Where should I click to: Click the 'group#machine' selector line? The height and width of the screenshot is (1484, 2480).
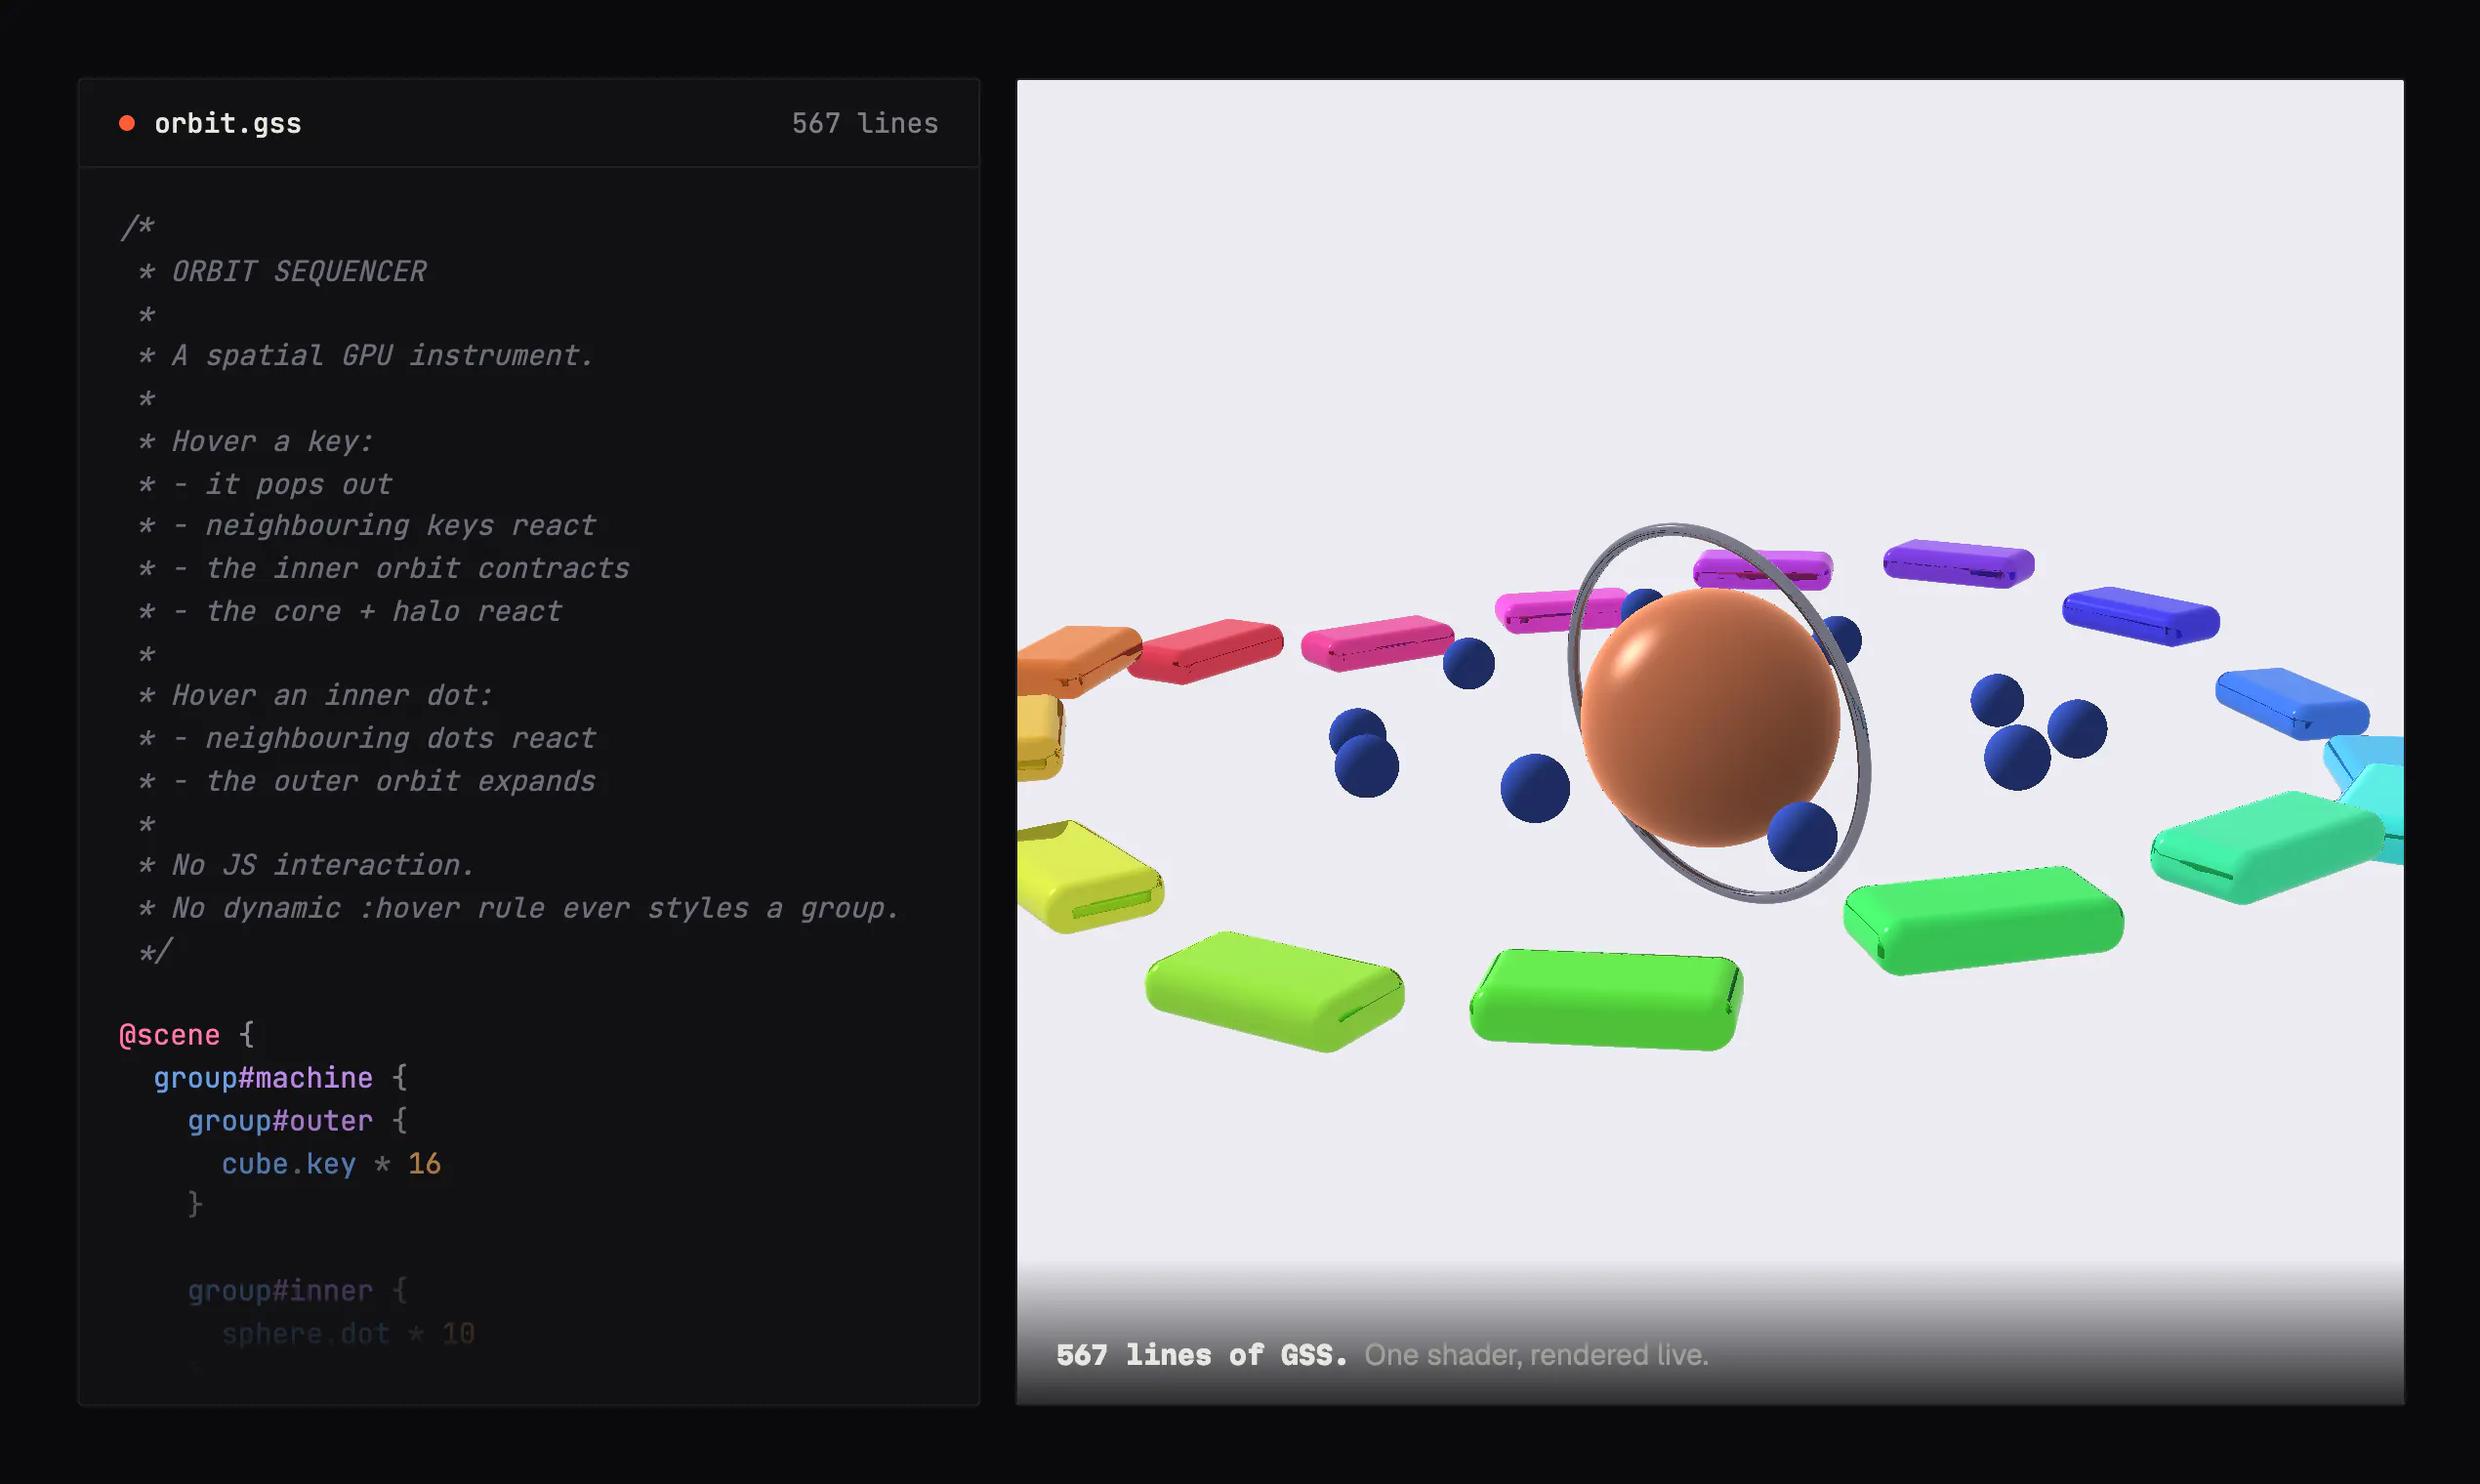[x=280, y=1078]
